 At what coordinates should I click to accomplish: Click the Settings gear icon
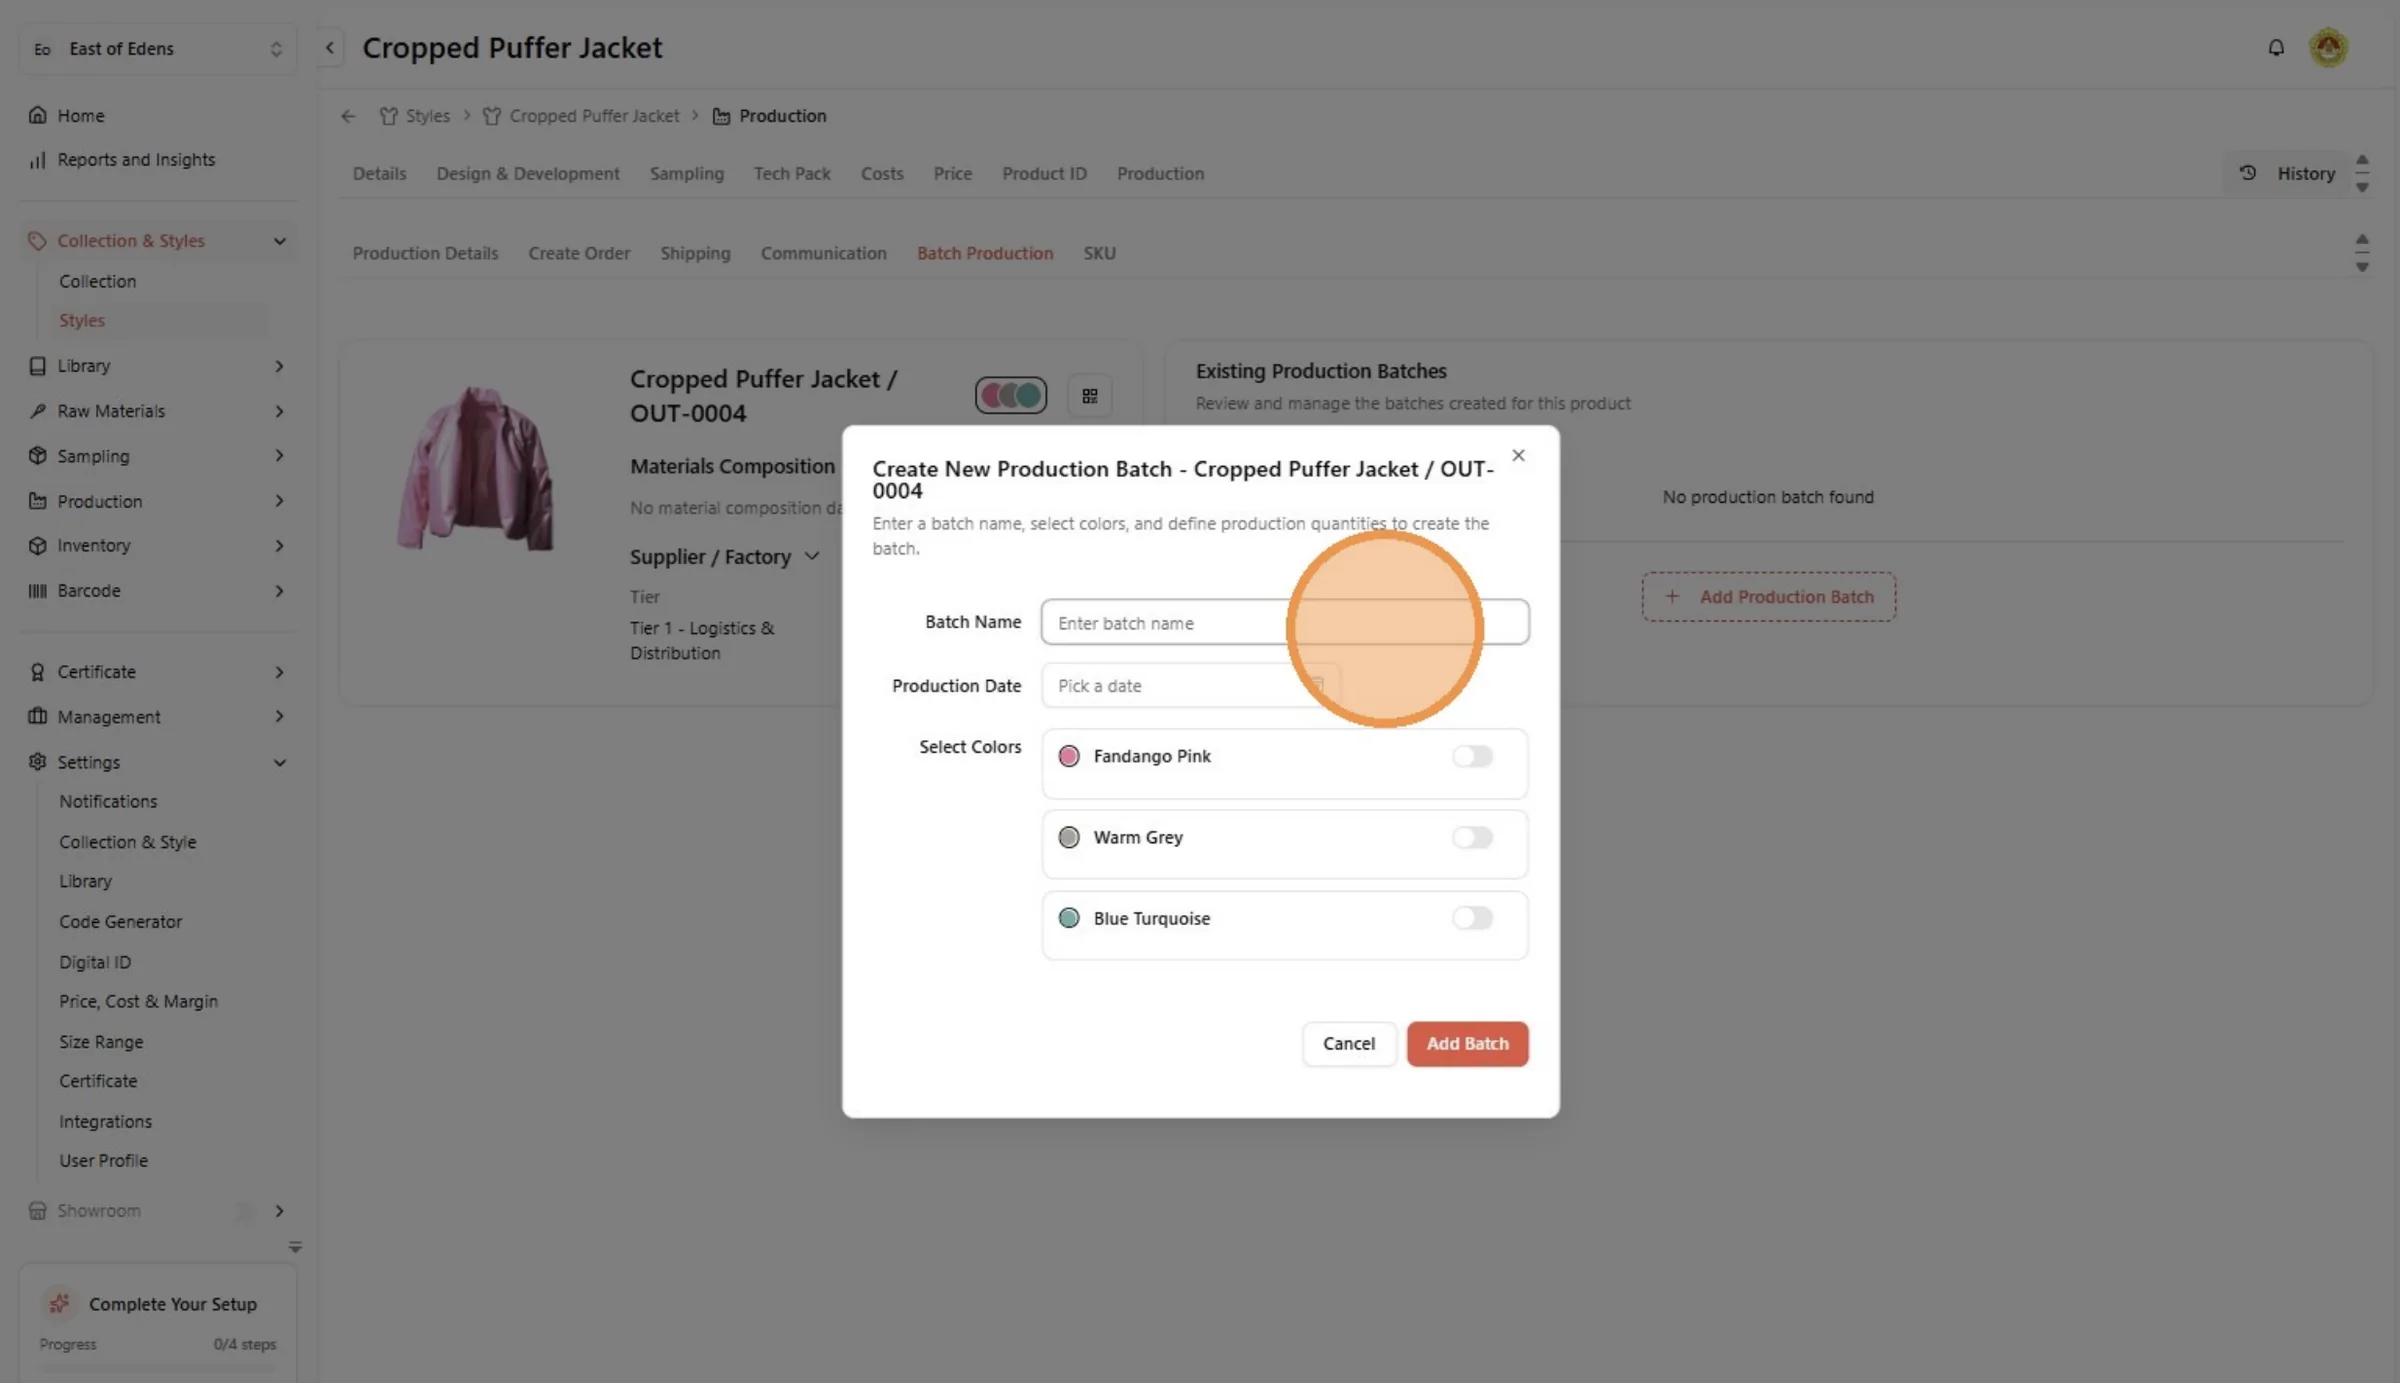(x=38, y=762)
